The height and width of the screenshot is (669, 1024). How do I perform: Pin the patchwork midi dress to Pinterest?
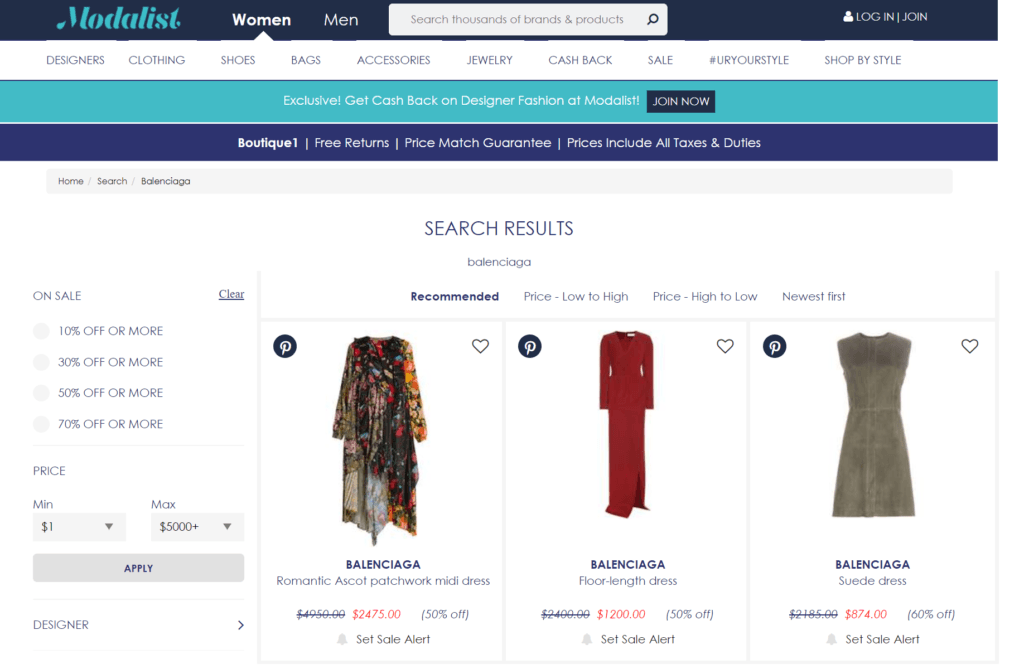click(x=285, y=346)
